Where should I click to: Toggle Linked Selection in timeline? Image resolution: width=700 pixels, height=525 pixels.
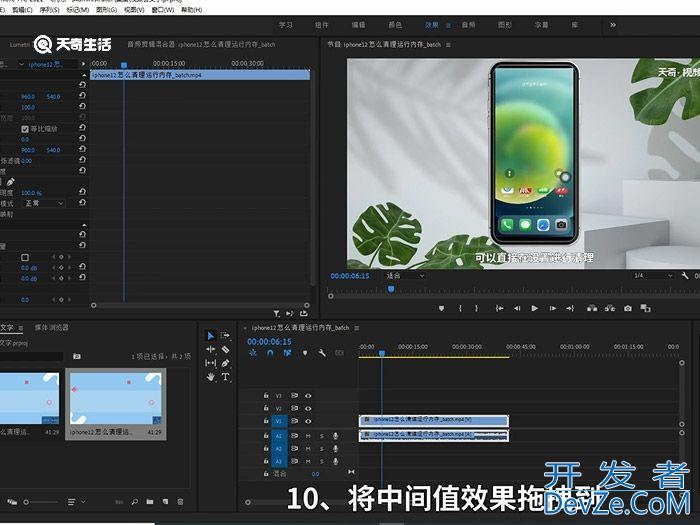click(287, 353)
